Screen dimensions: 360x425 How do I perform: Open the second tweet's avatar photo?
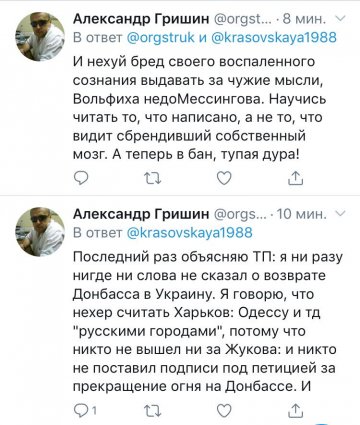40,231
